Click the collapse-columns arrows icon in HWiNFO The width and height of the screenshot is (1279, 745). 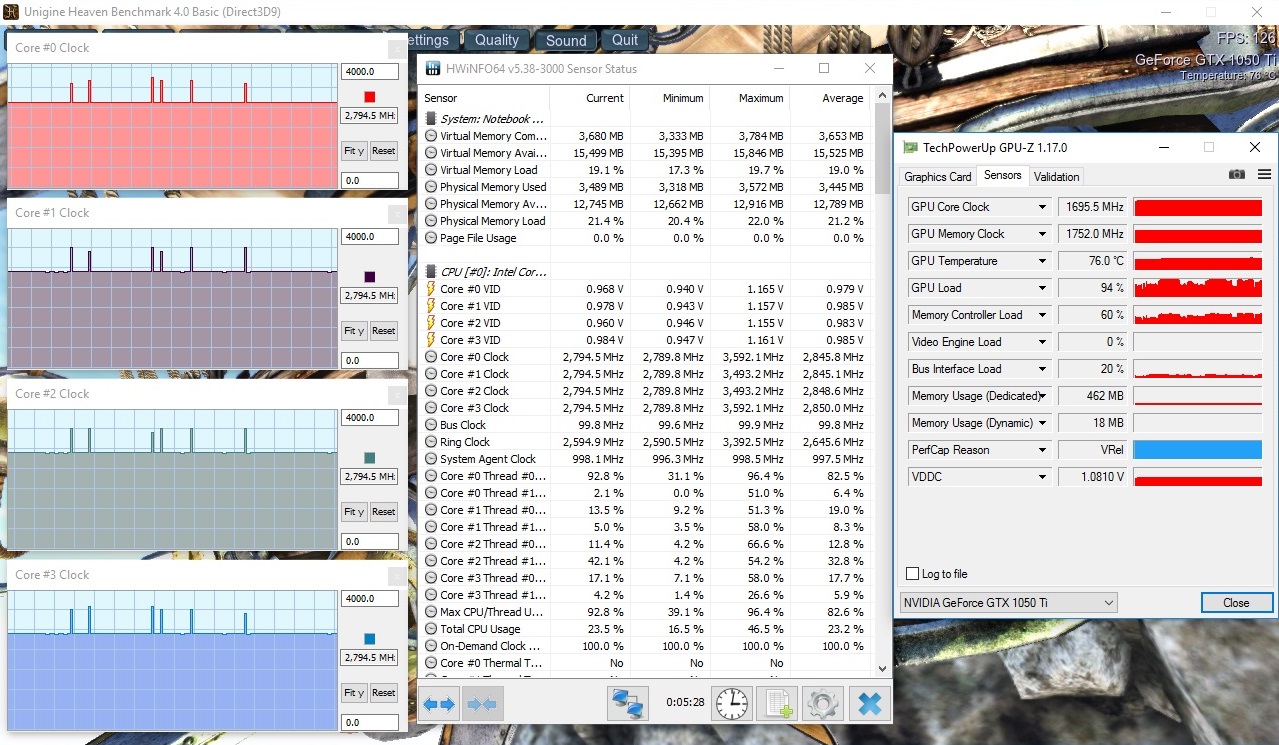pyautogui.click(x=482, y=704)
